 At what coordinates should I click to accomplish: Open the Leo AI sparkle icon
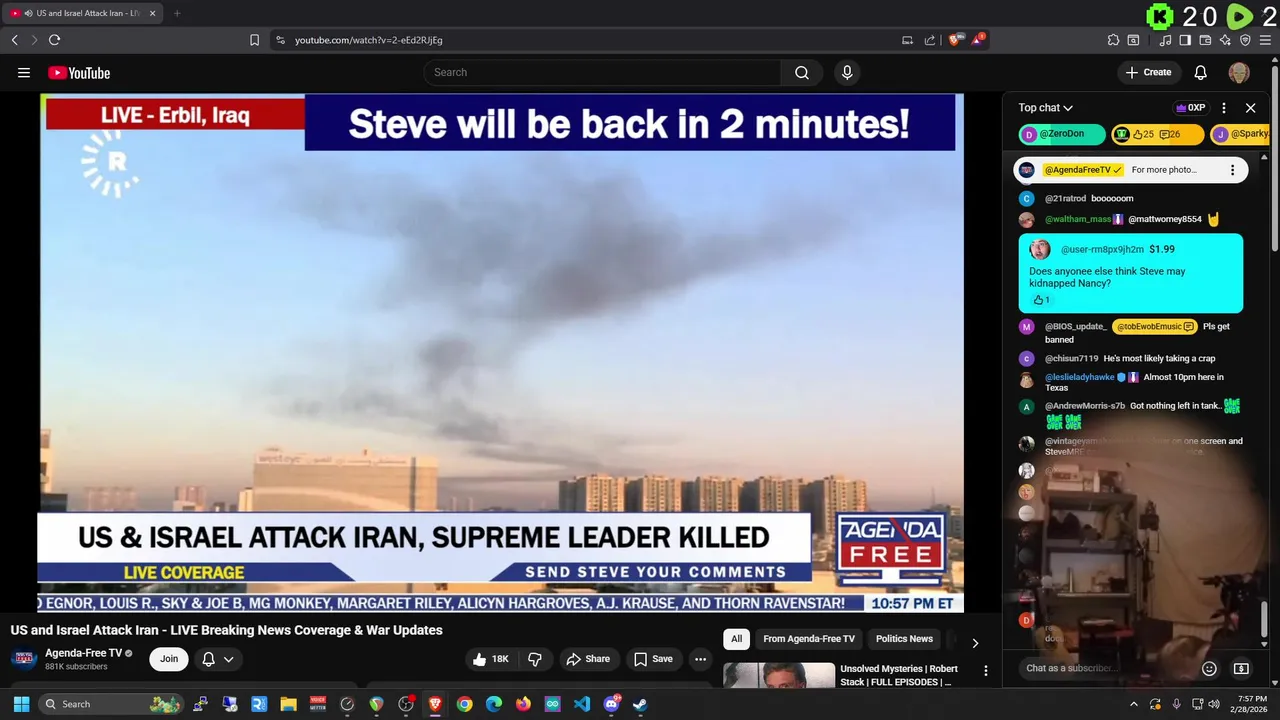click(x=1226, y=40)
